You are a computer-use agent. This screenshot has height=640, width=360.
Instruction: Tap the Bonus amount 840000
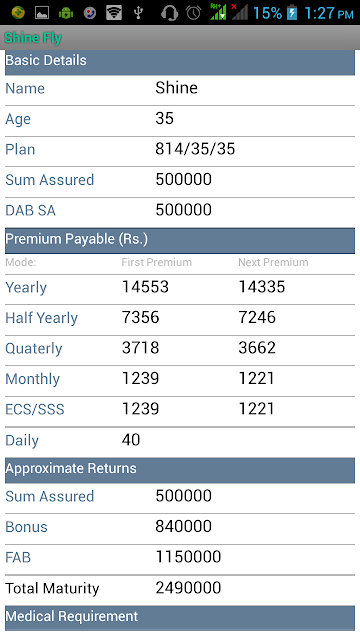(184, 527)
